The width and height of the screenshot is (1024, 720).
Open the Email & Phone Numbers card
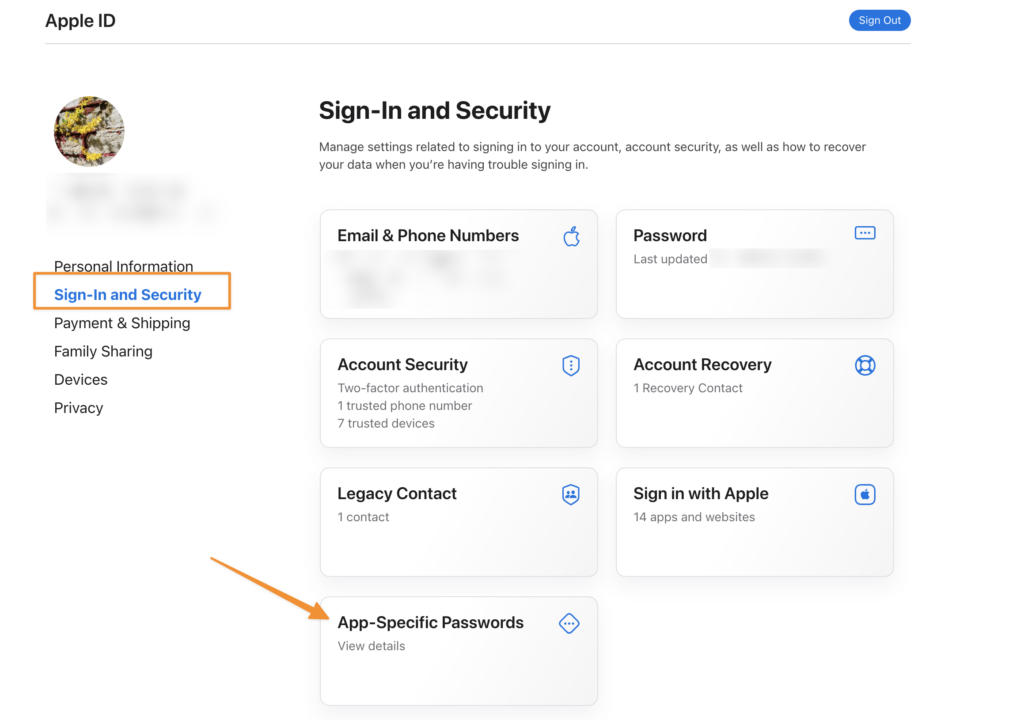(x=428, y=236)
